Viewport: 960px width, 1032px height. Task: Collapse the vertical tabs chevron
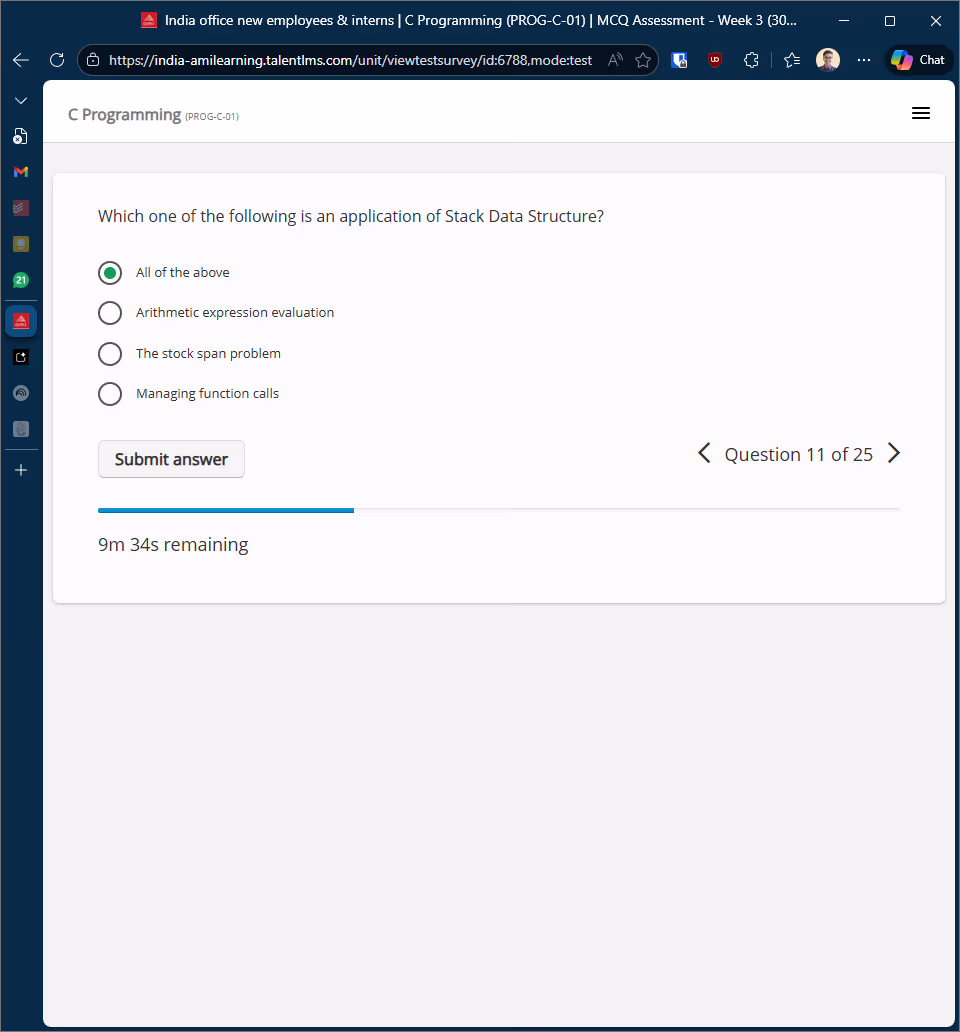tap(21, 101)
